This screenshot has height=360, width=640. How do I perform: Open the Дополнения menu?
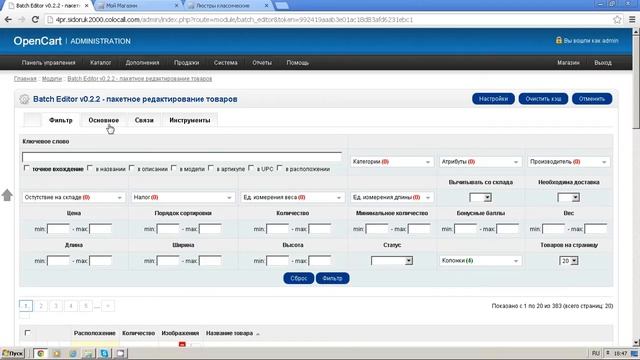click(x=142, y=62)
